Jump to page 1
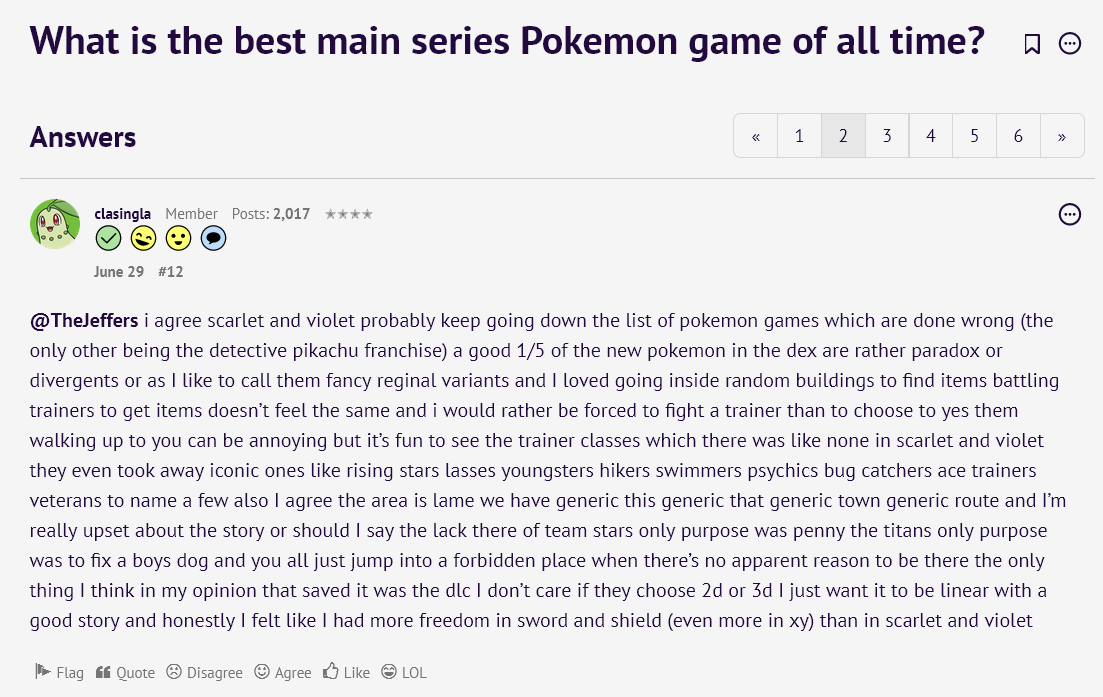Viewport: 1103px width, 697px height. click(x=799, y=136)
